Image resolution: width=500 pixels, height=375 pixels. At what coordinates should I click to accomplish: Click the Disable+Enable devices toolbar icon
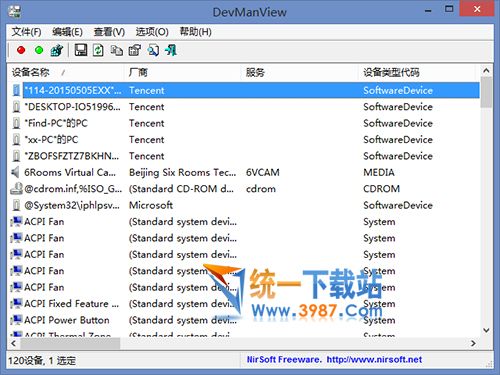[57, 50]
